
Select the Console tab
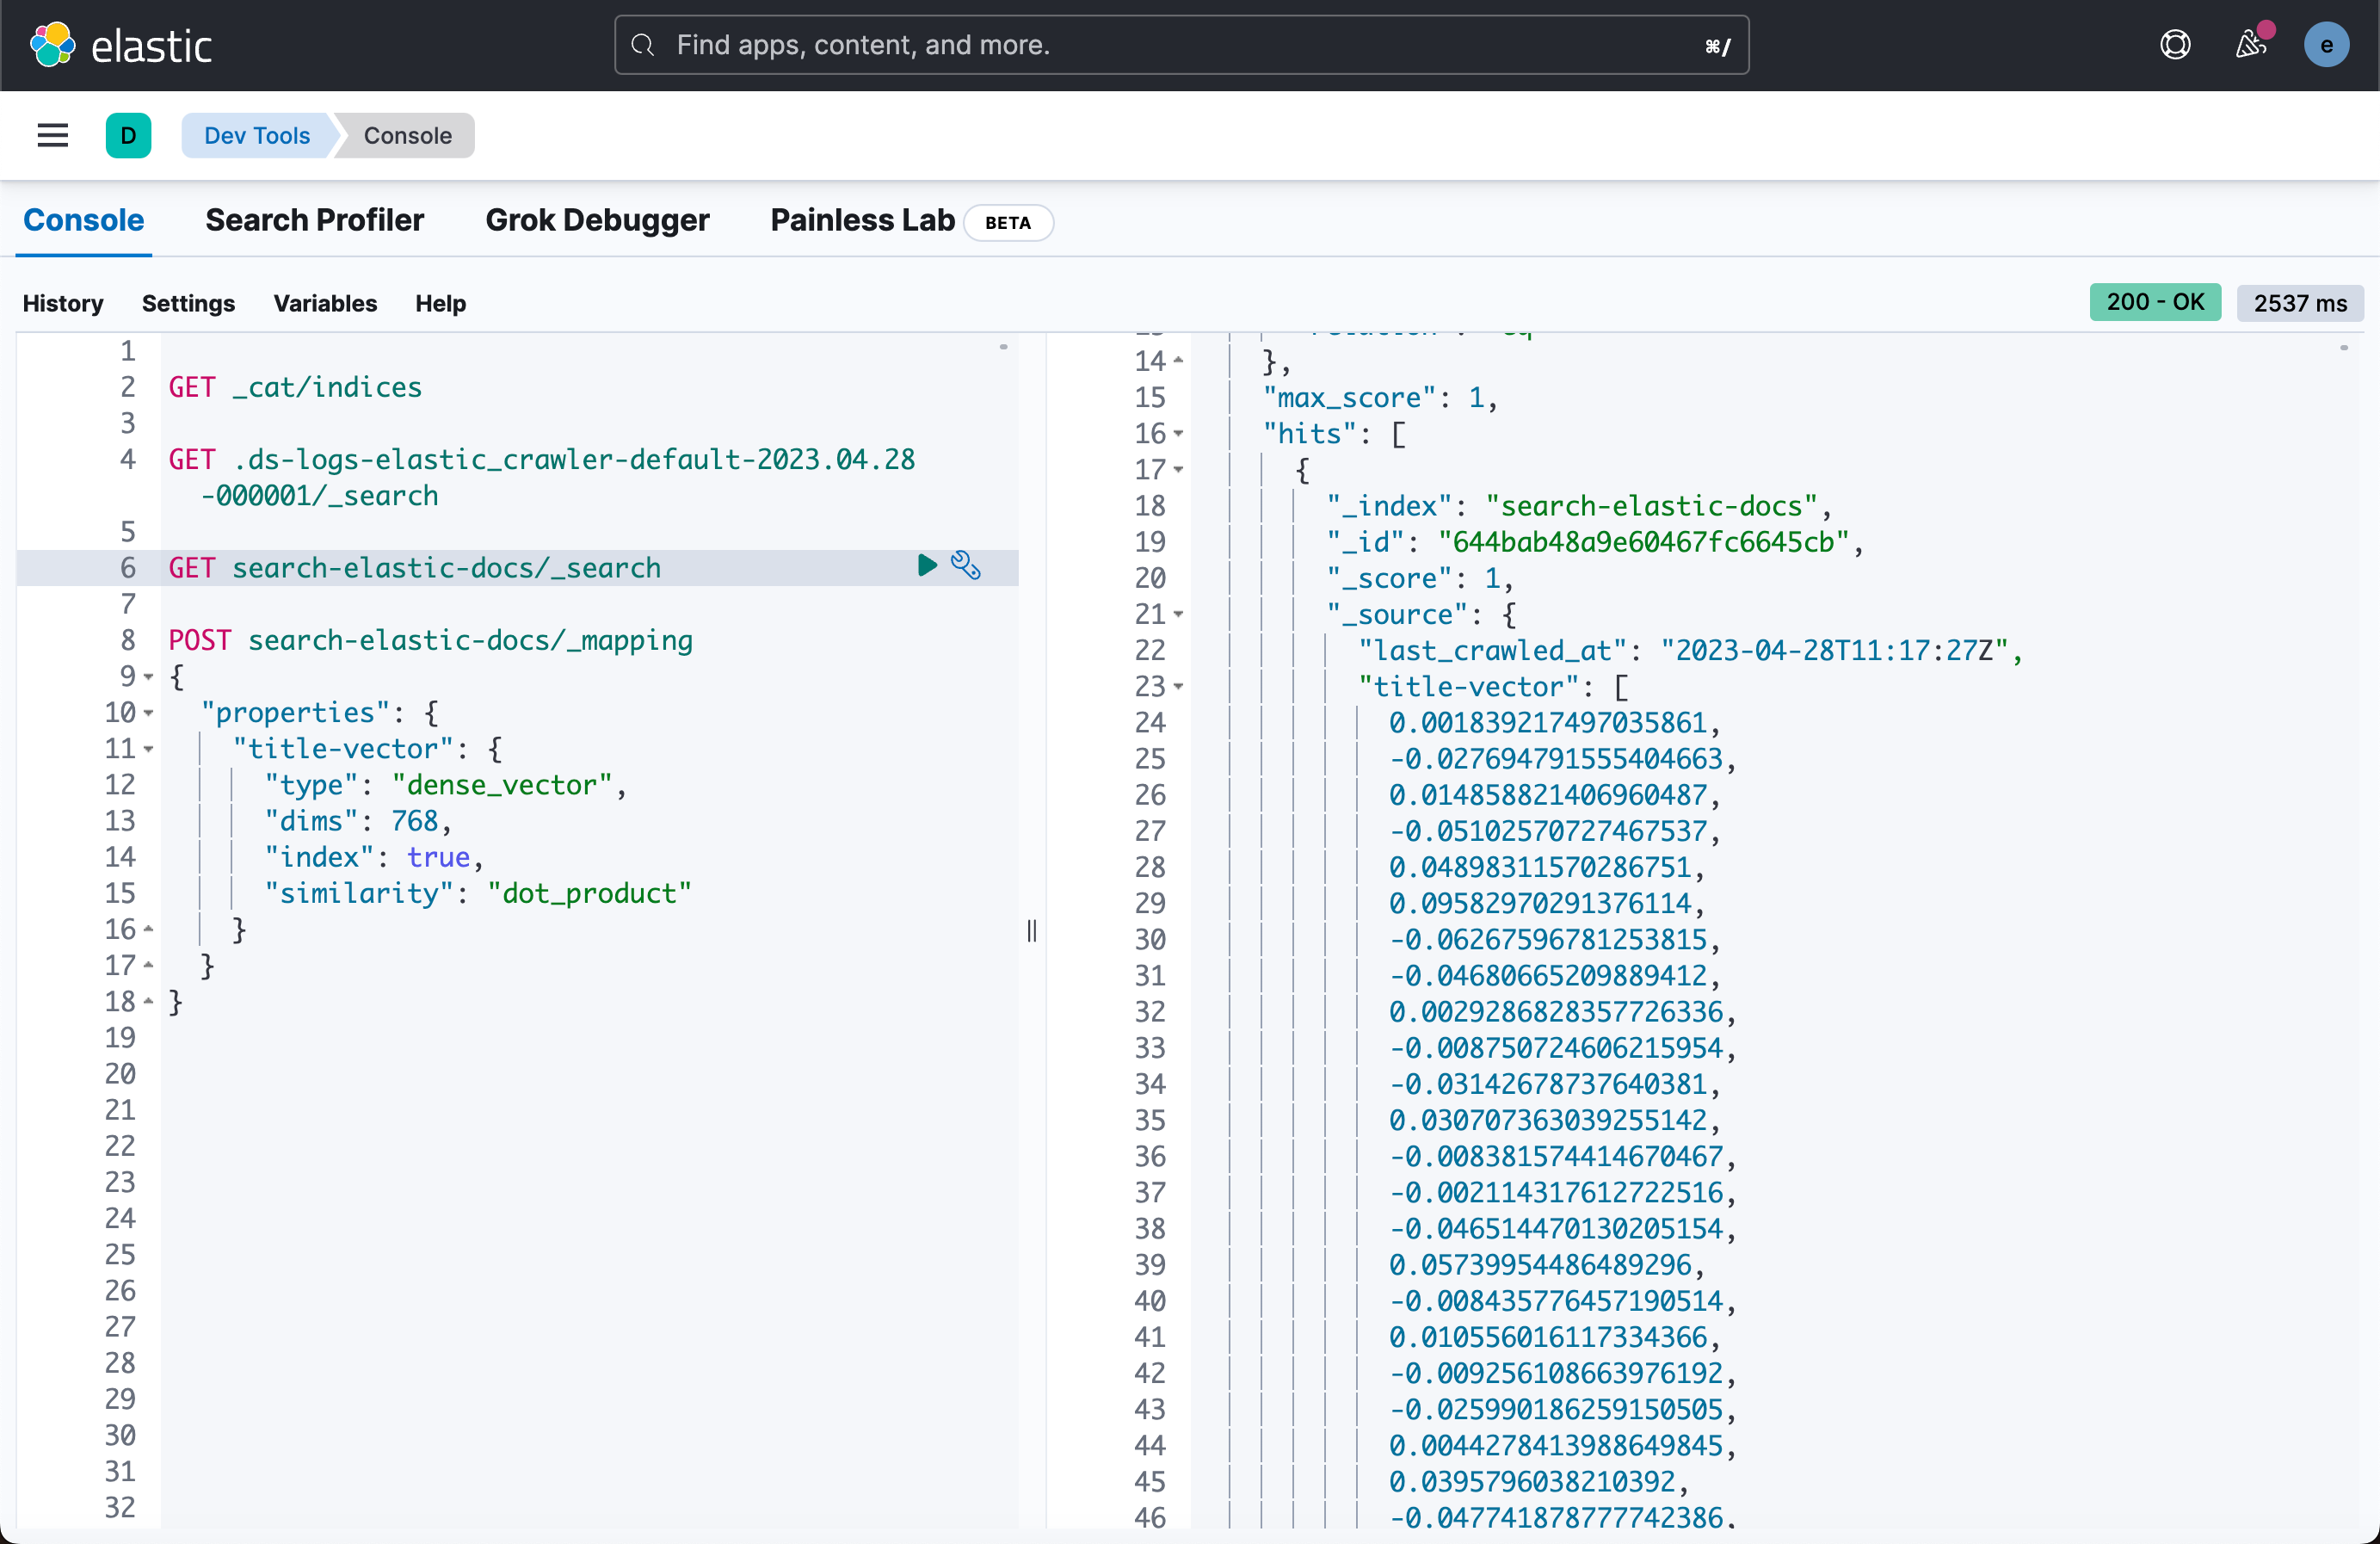[84, 220]
